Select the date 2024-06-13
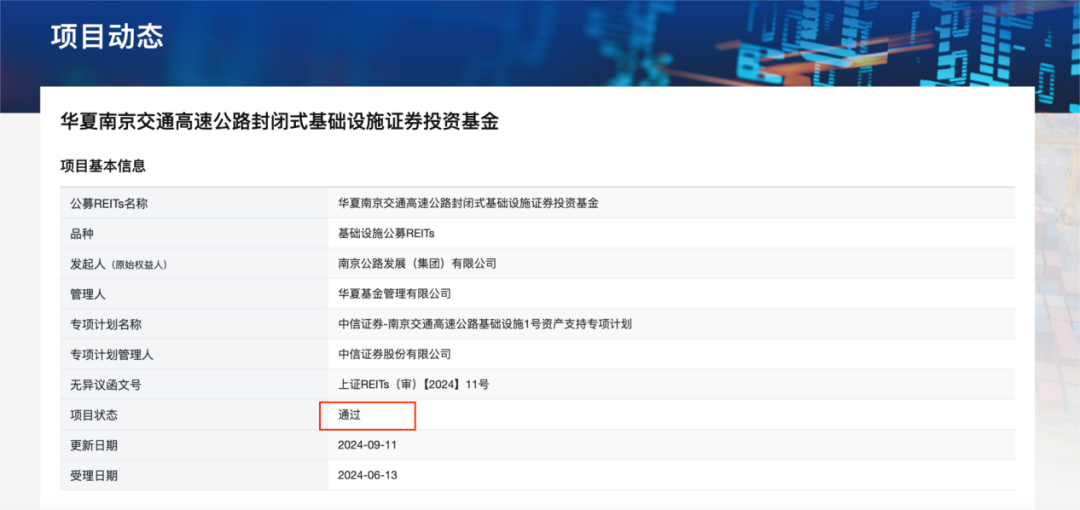 pos(367,476)
